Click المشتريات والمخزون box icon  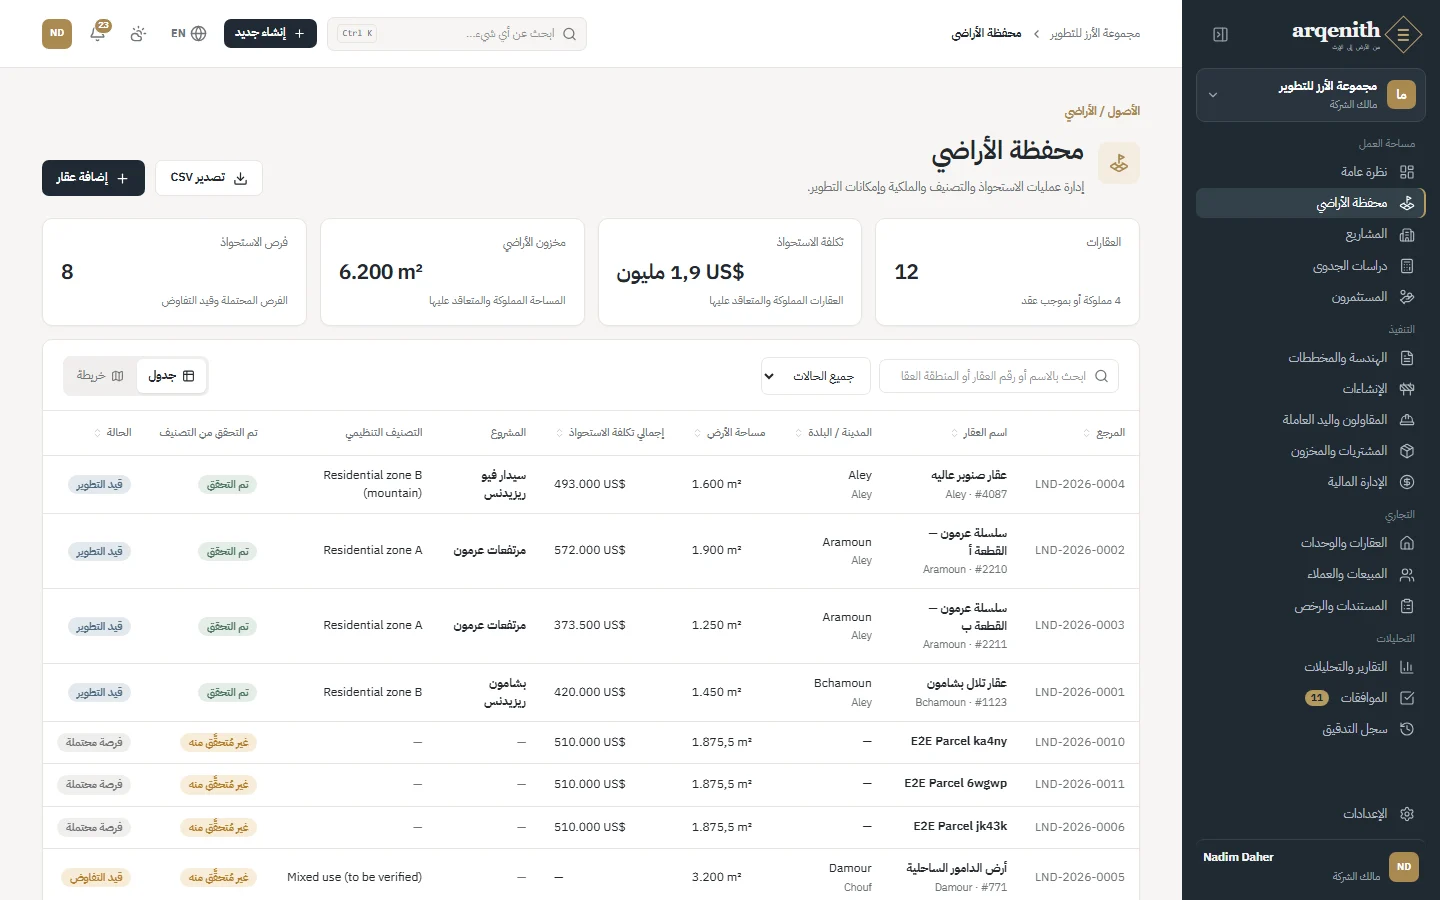pyautogui.click(x=1407, y=451)
